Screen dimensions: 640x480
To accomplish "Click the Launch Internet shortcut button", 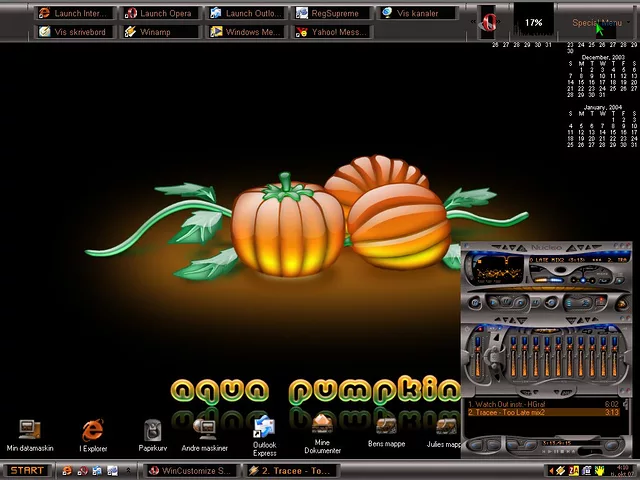I will pyautogui.click(x=74, y=14).
